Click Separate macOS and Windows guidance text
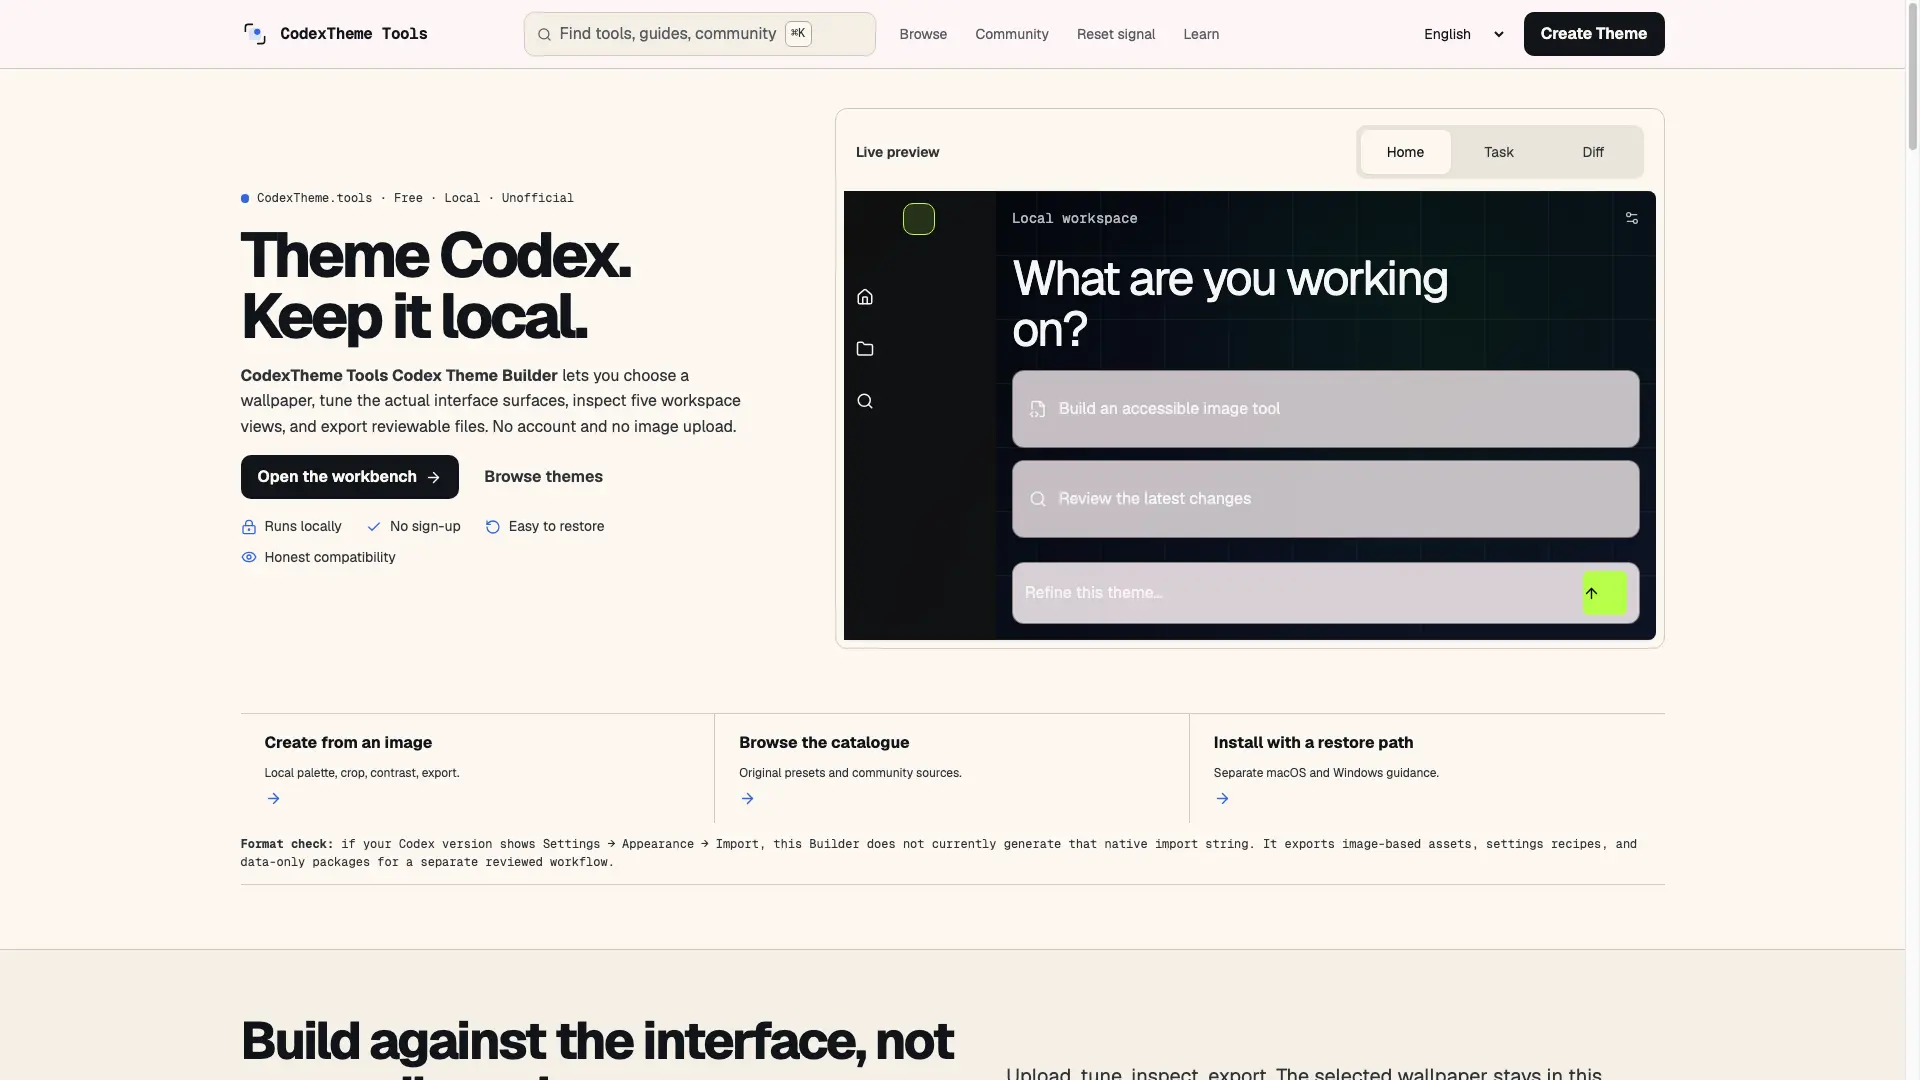 pos(1326,773)
